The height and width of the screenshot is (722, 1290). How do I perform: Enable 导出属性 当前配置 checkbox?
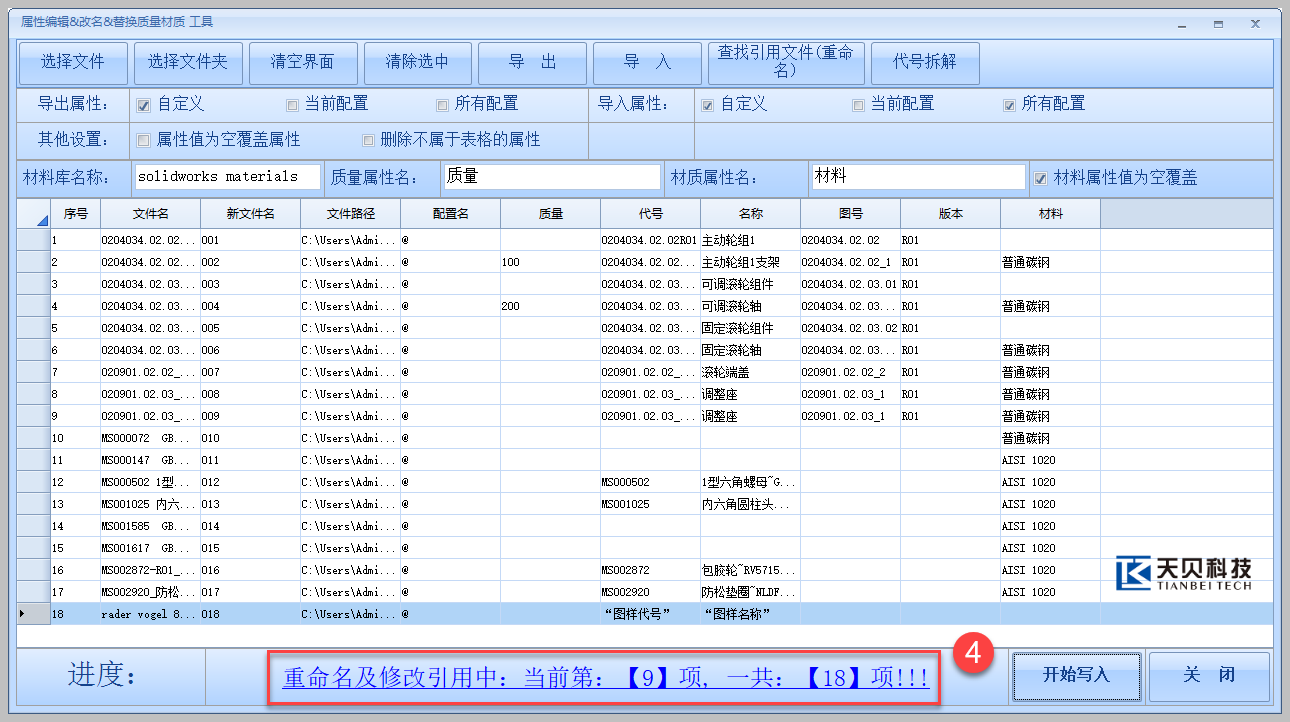coord(293,105)
